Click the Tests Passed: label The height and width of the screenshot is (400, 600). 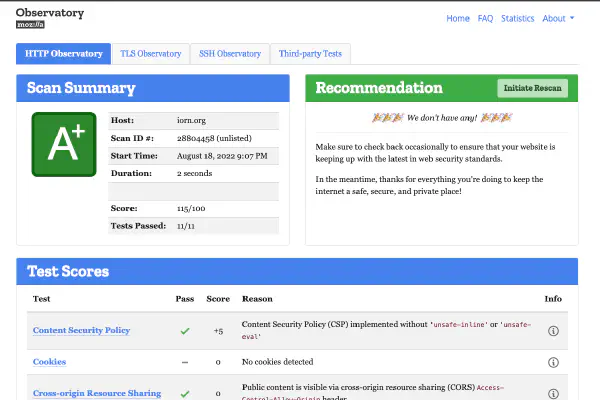tap(139, 226)
